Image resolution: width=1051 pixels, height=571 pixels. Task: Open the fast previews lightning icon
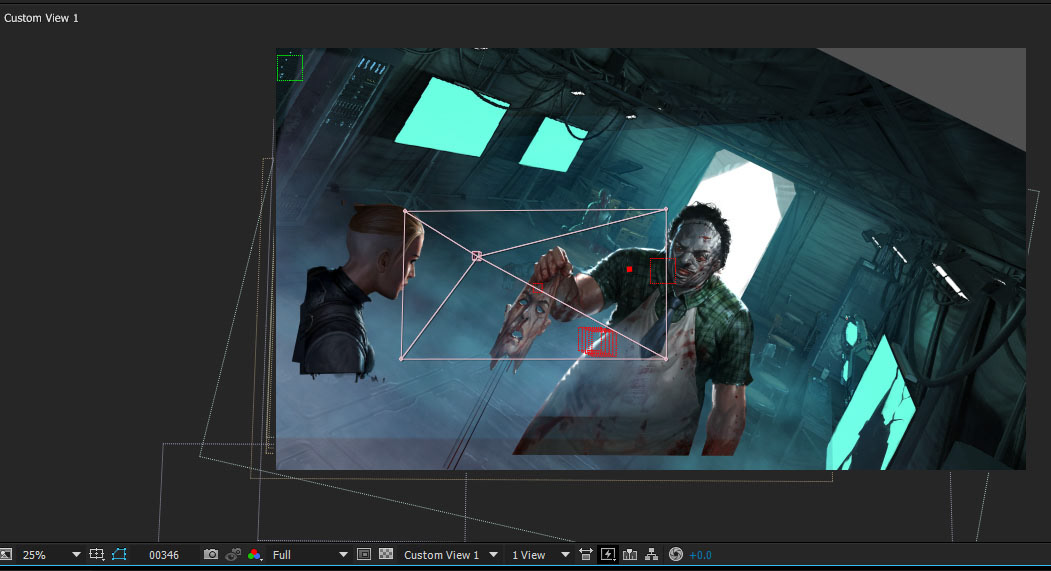(608, 554)
